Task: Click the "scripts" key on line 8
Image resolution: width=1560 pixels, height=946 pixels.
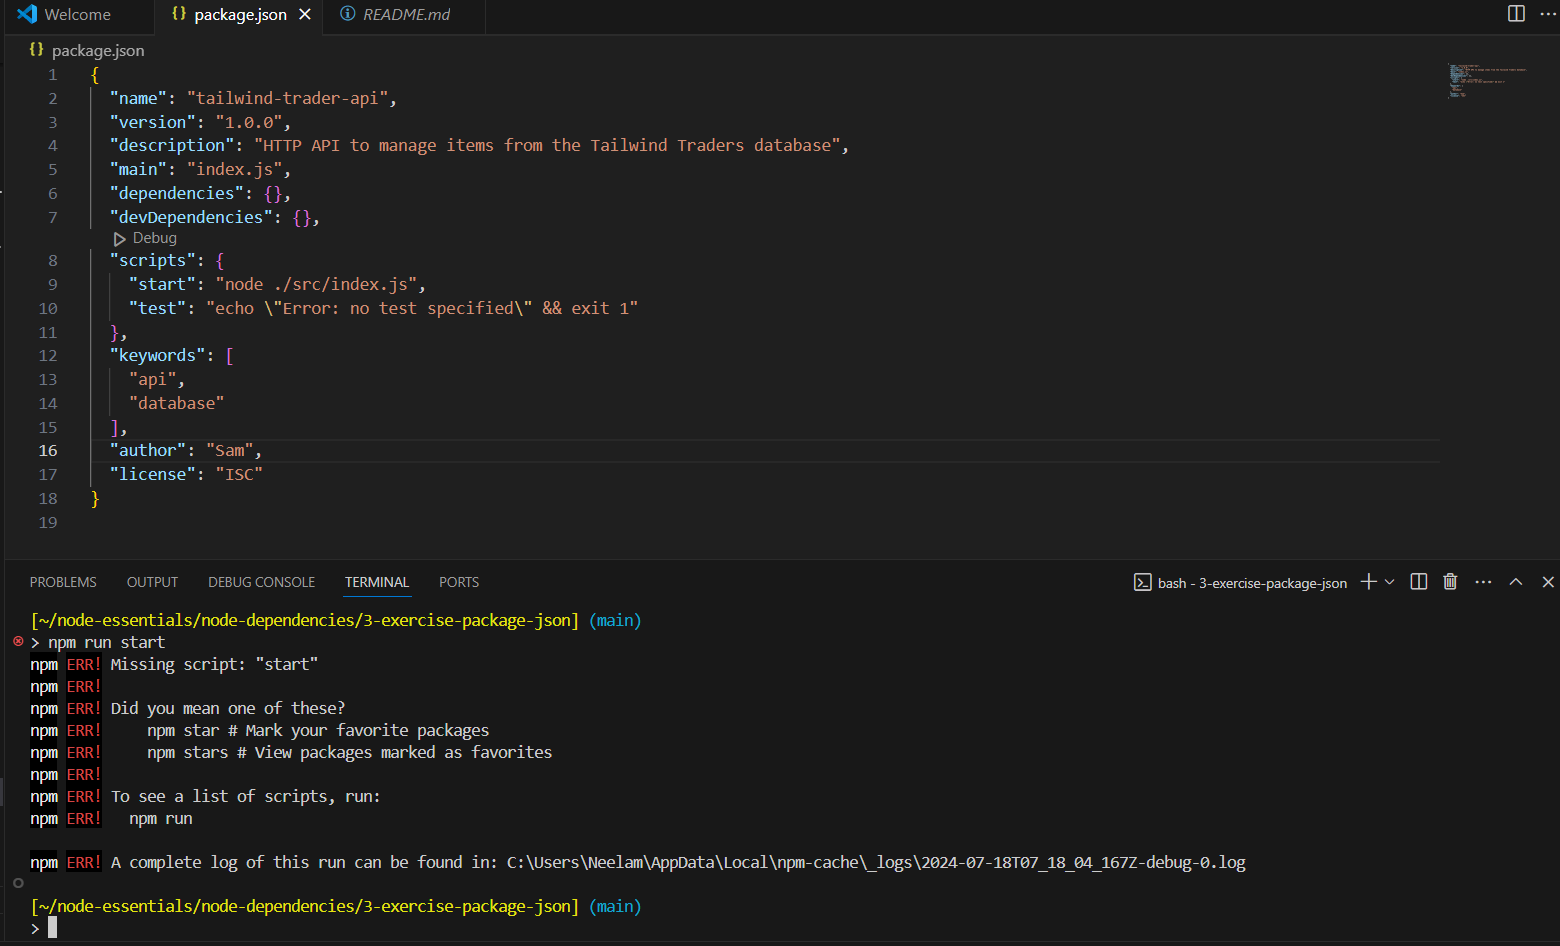Action: pyautogui.click(x=157, y=261)
